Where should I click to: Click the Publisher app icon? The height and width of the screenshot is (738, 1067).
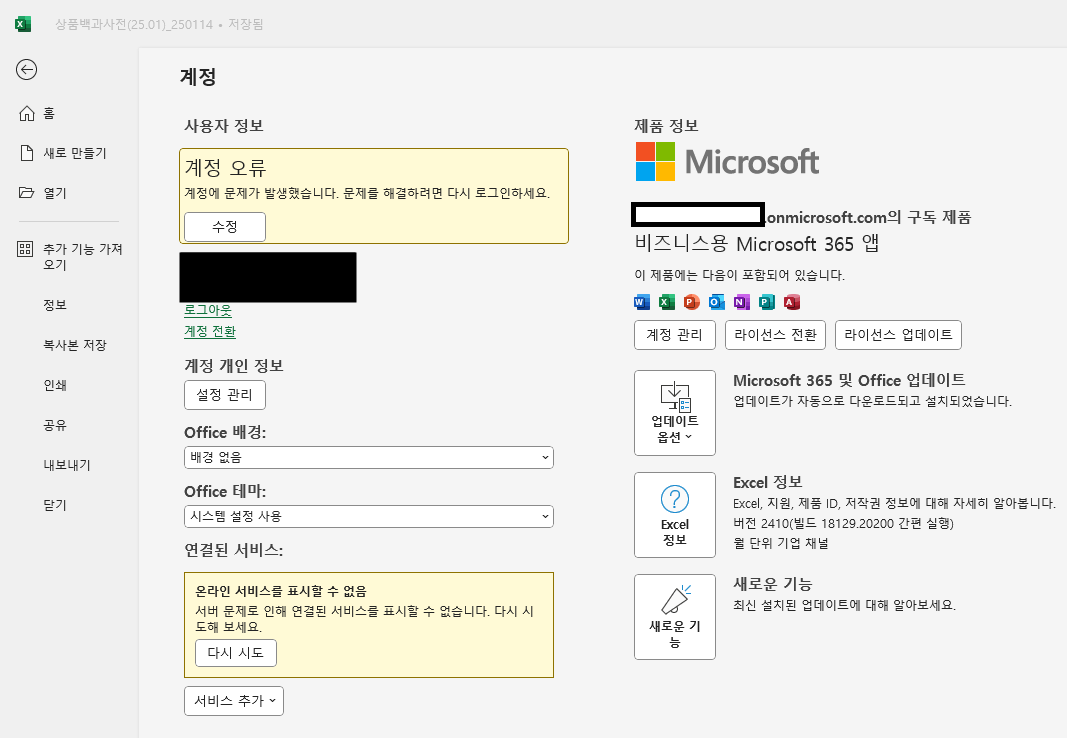tap(767, 302)
